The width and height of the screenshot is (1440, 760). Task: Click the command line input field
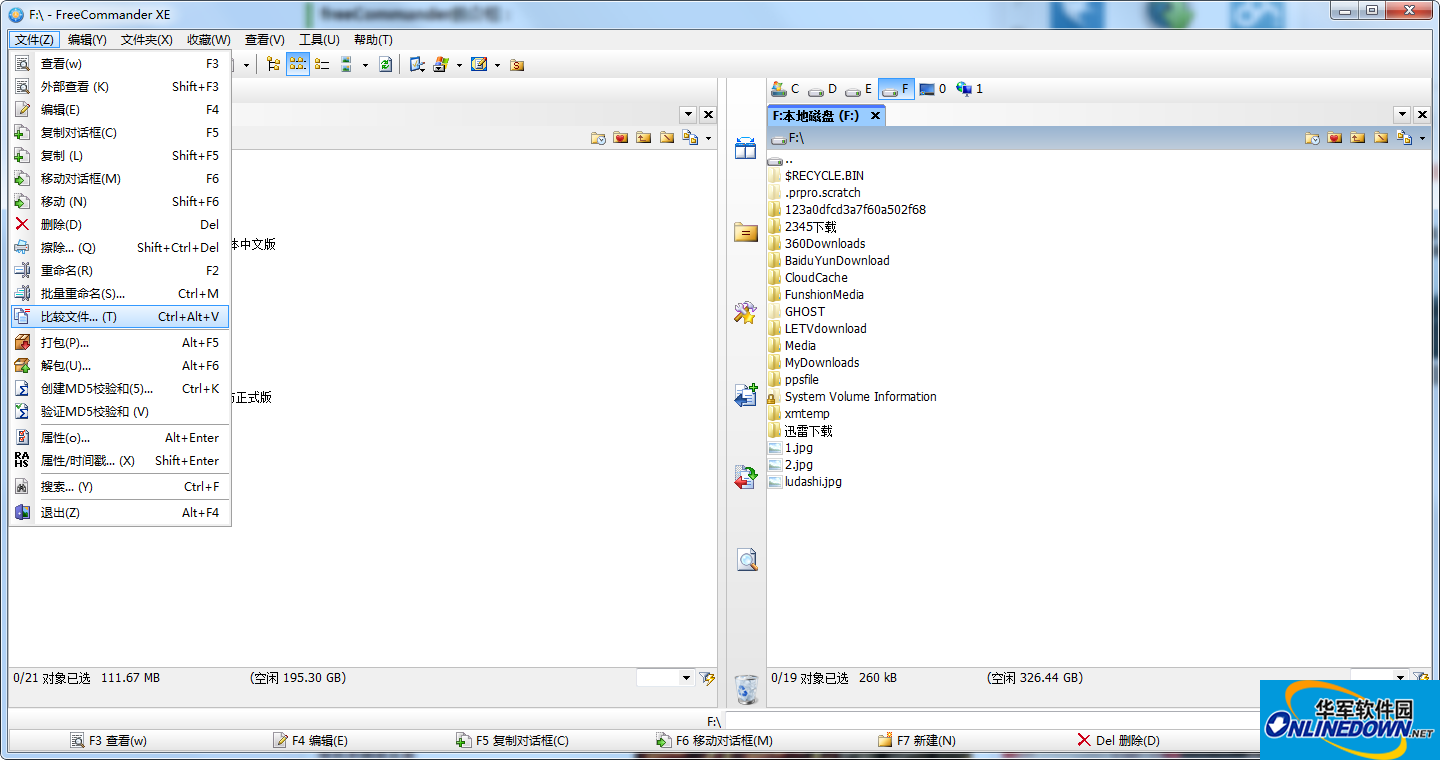coord(991,721)
